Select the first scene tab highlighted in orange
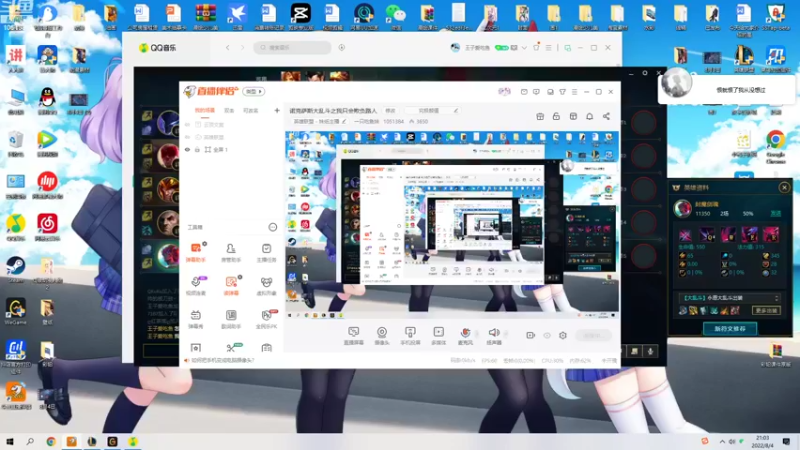The width and height of the screenshot is (800, 450). [x=205, y=110]
